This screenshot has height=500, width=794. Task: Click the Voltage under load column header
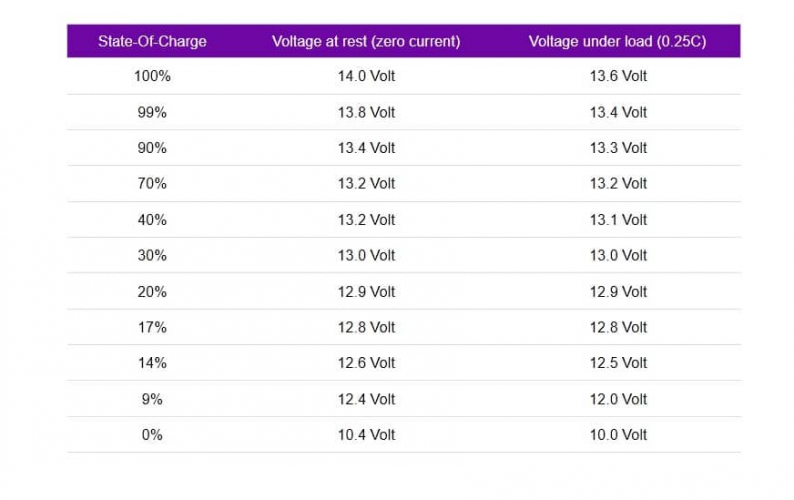[x=617, y=41]
